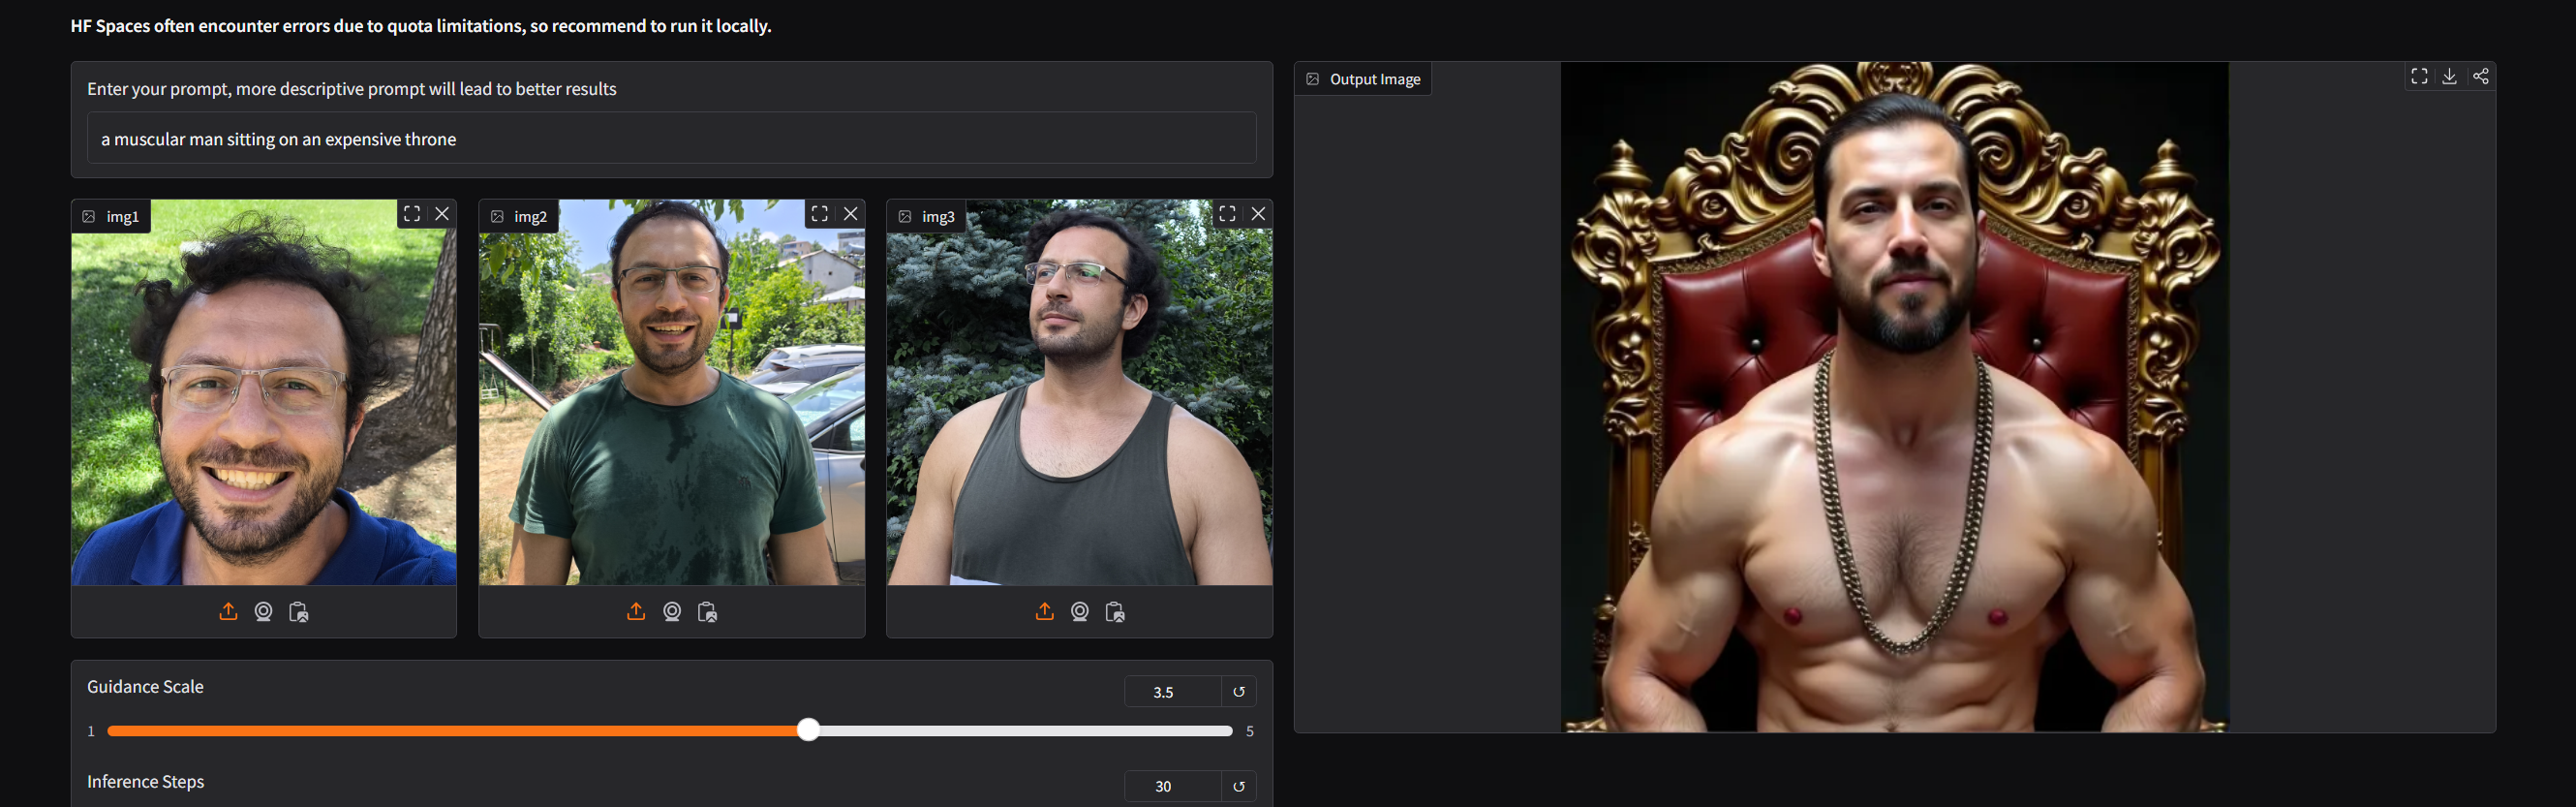
Task: Paste from clipboard into img1
Action: tap(298, 612)
